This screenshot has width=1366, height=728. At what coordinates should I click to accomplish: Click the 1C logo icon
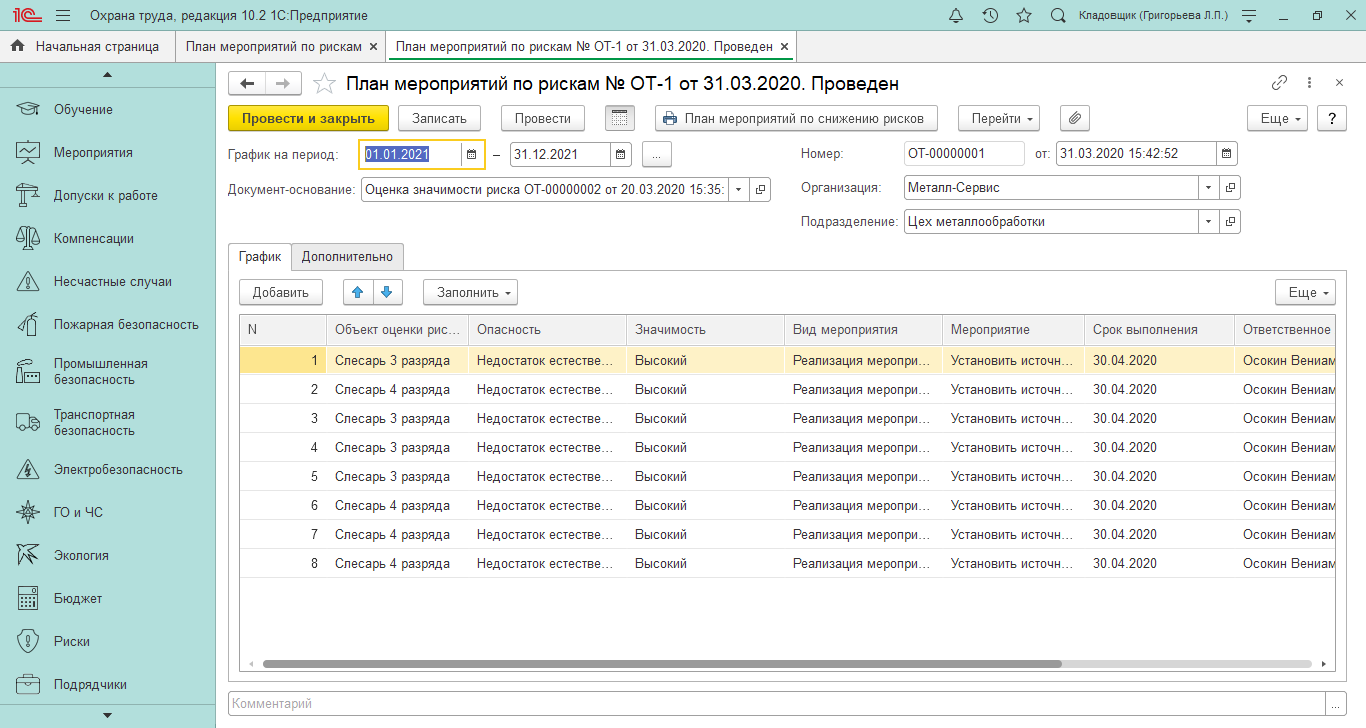pos(25,16)
